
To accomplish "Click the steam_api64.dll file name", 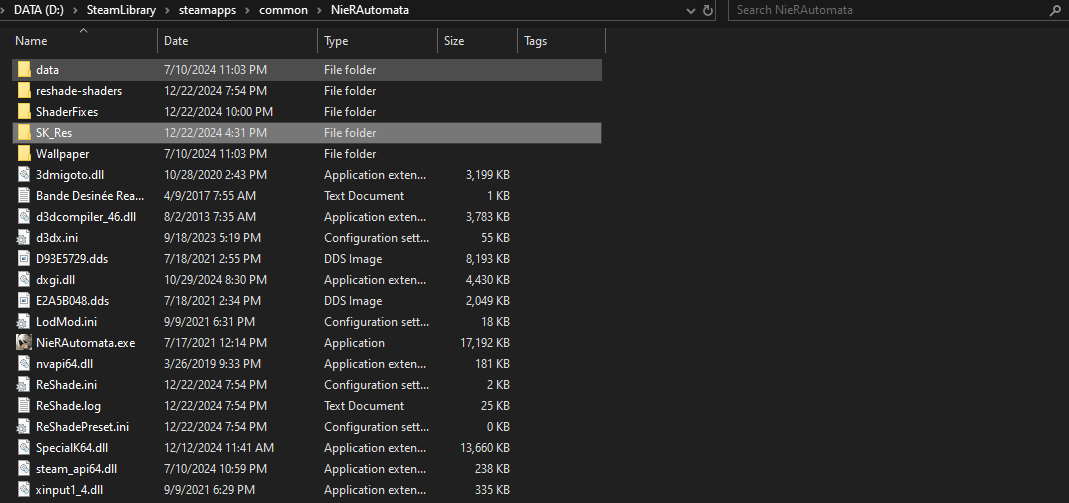I will (x=76, y=469).
